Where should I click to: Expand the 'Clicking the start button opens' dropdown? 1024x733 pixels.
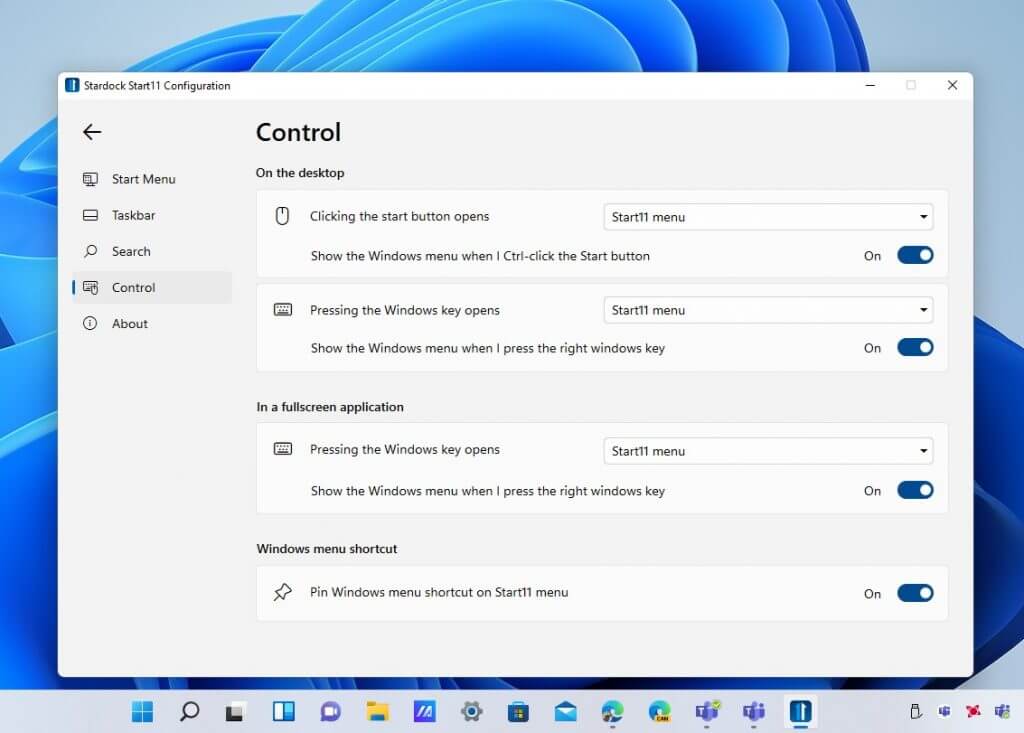point(768,217)
